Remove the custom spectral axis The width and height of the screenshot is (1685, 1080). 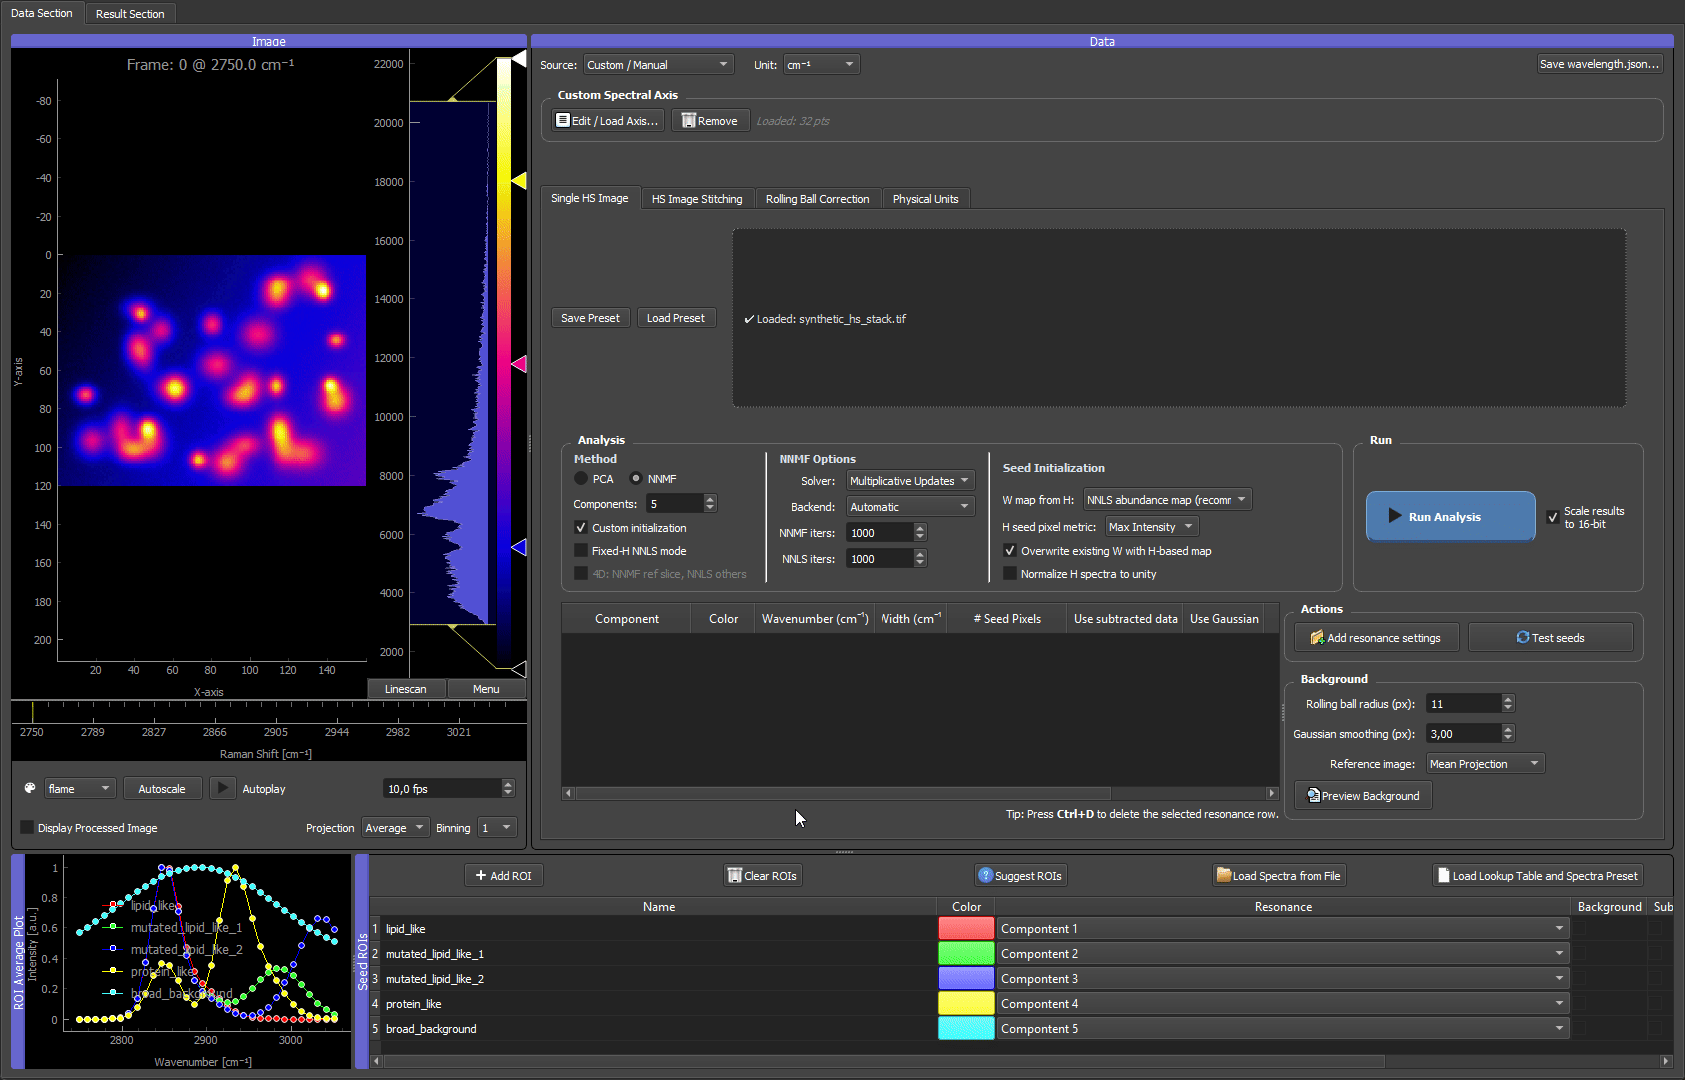coord(710,121)
